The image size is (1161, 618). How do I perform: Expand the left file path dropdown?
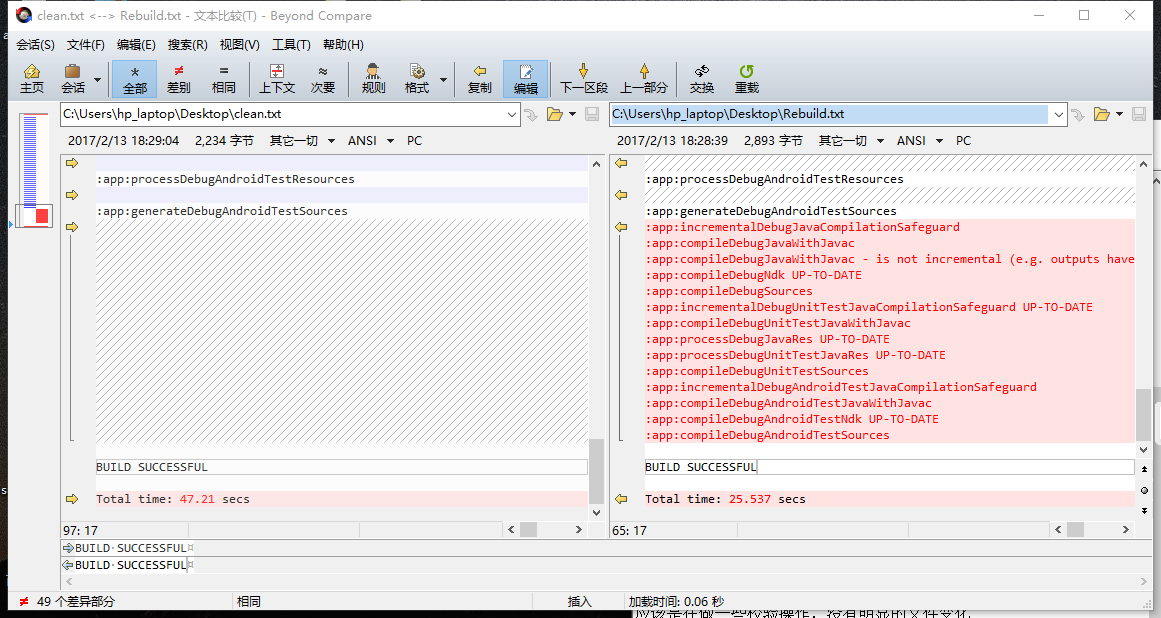(x=511, y=114)
